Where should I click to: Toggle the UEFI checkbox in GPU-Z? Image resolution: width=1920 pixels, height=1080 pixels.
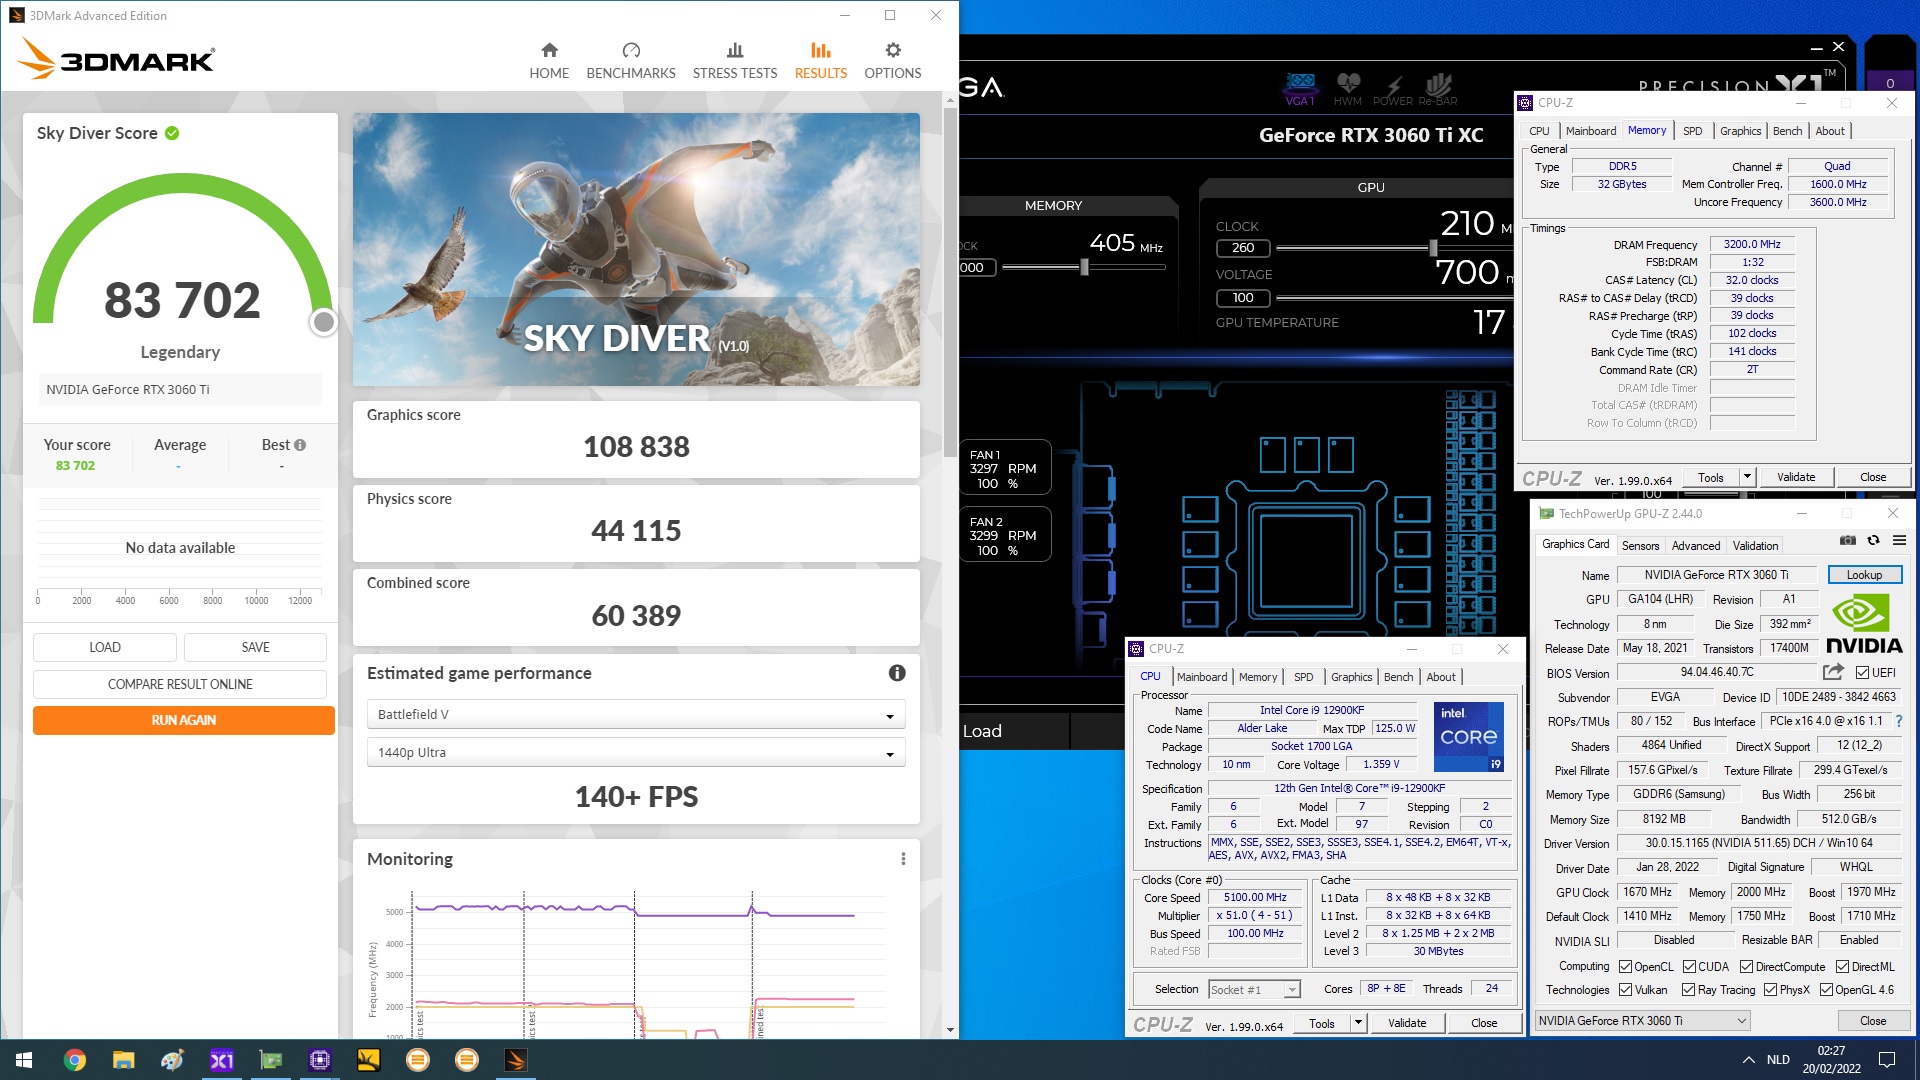(1862, 673)
